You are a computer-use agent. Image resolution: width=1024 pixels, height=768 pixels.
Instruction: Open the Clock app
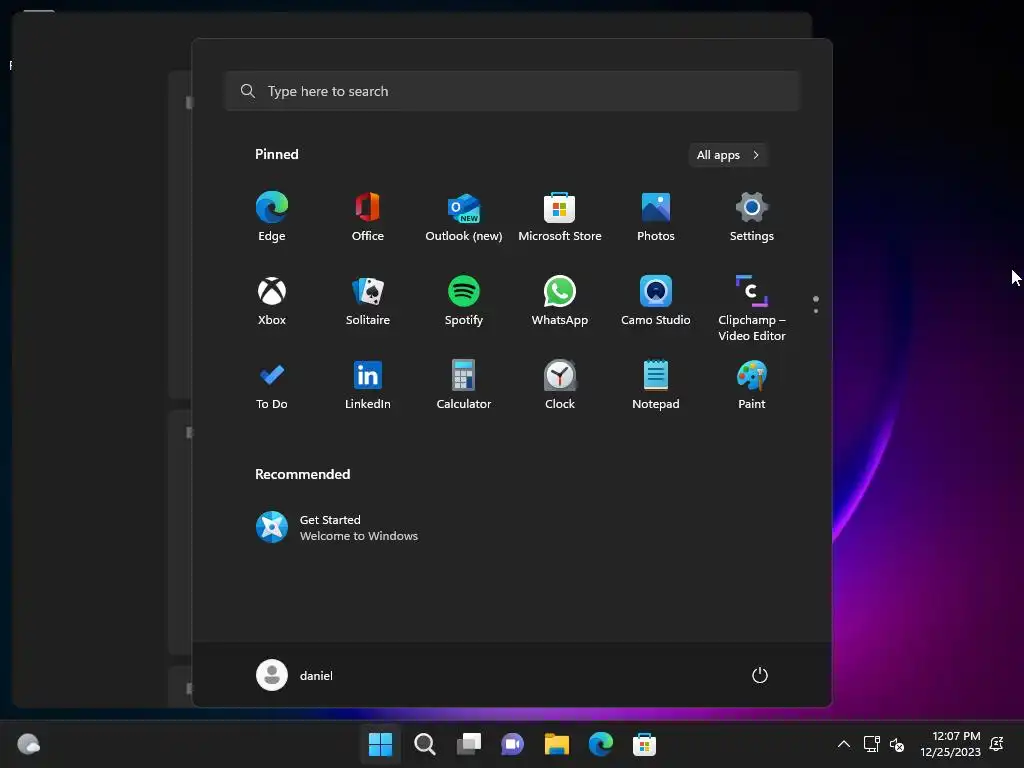(560, 385)
